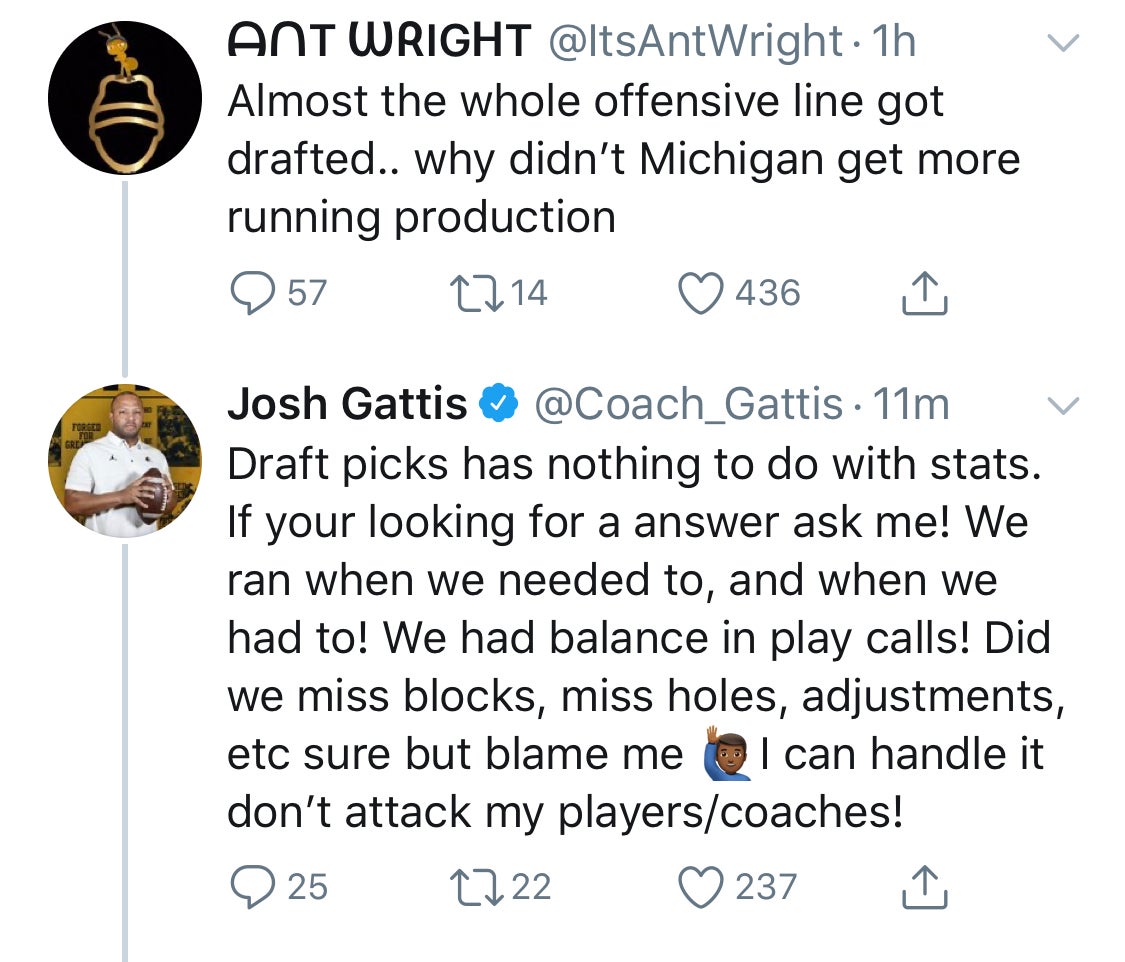
Task: Retweet Josh Gattis's tweet
Action: [x=476, y=887]
